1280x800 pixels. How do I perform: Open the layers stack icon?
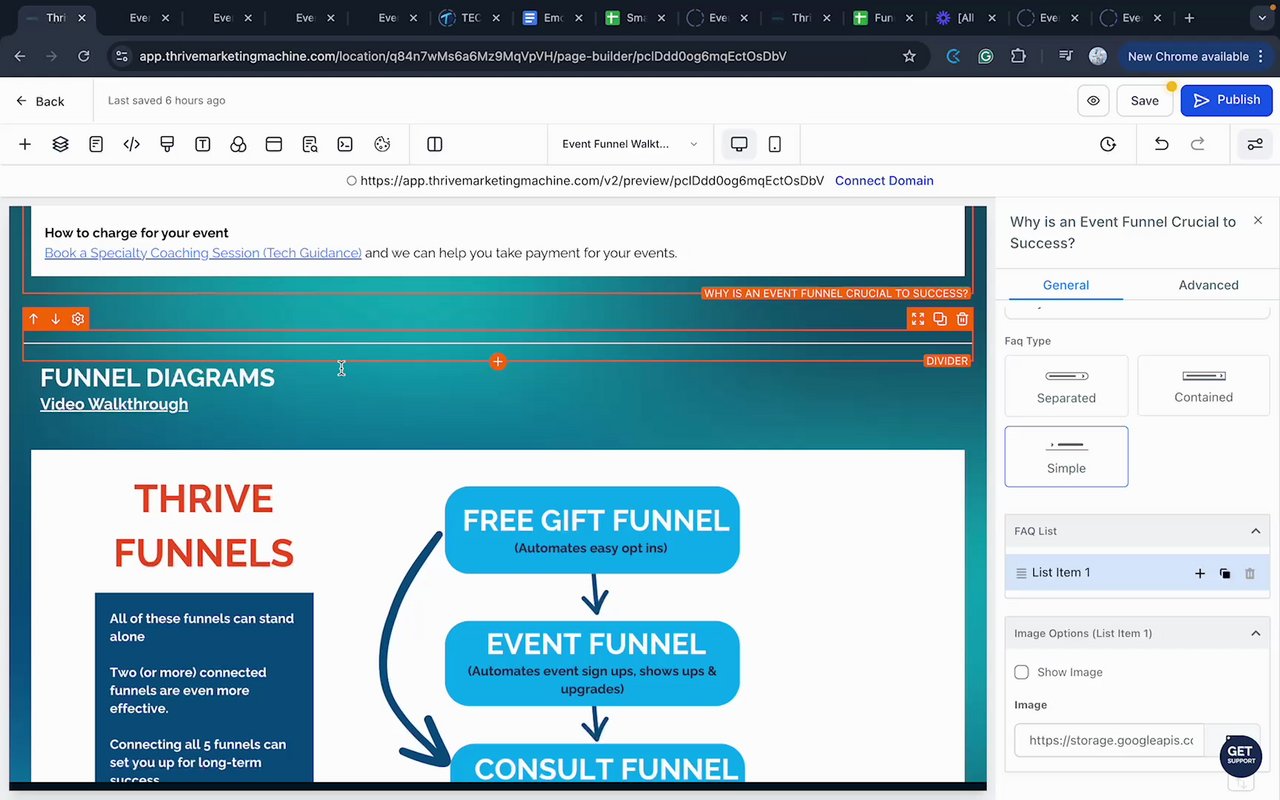coord(61,144)
